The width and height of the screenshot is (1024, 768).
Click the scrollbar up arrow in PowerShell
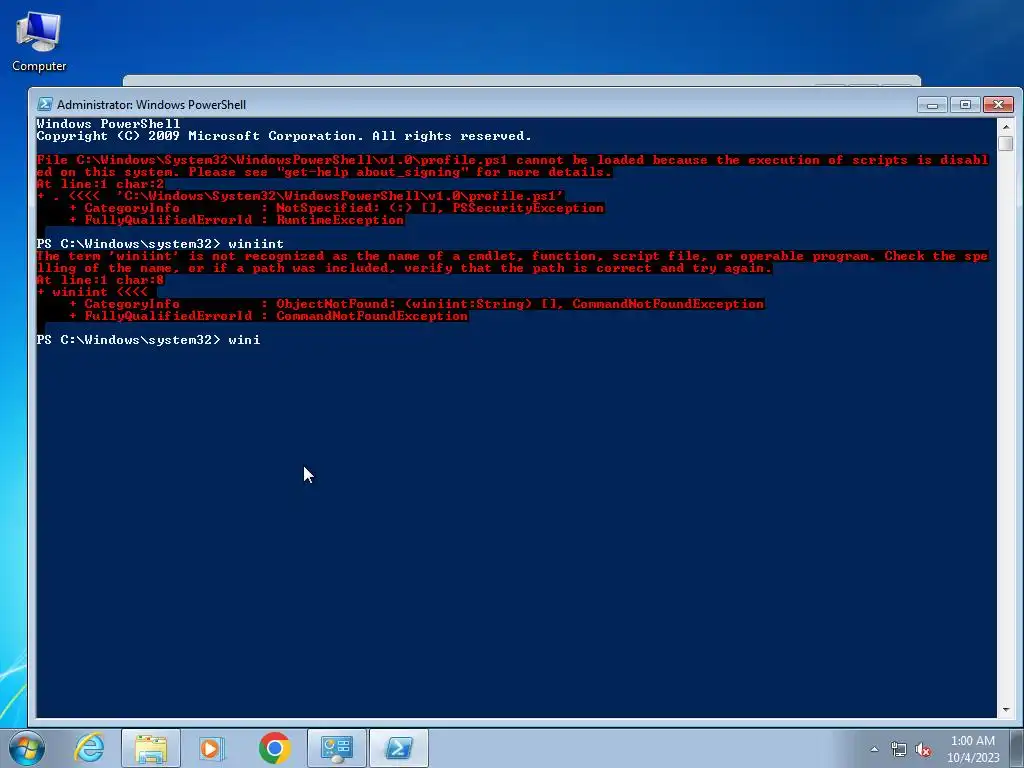[x=1006, y=126]
